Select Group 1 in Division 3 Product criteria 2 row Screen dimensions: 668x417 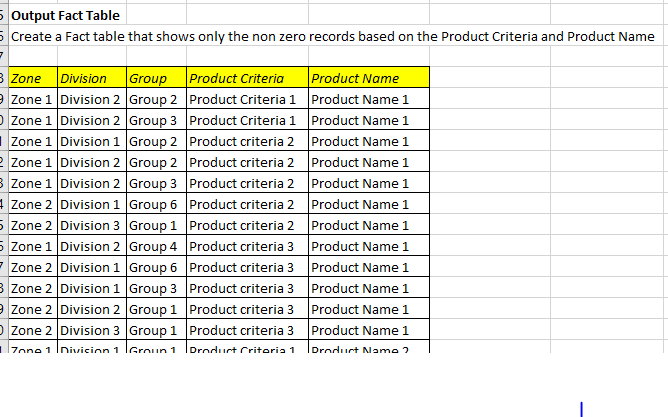tap(156, 225)
